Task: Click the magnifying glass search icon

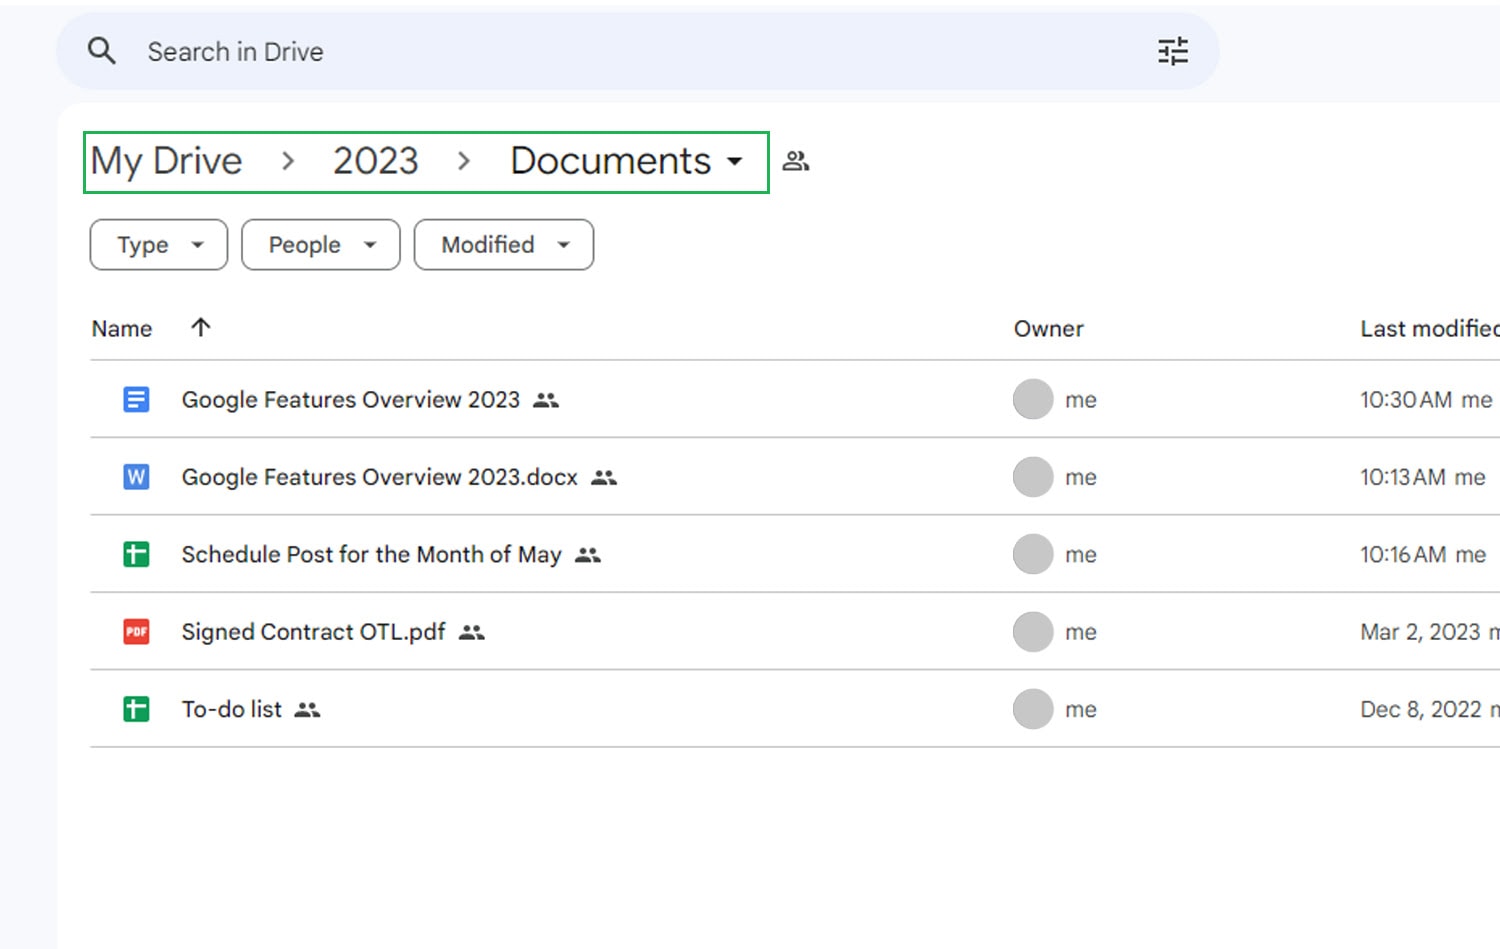Action: point(101,51)
